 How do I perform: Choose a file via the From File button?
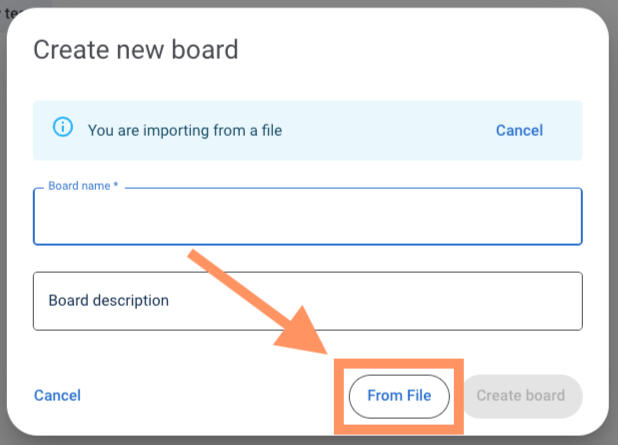(x=399, y=396)
